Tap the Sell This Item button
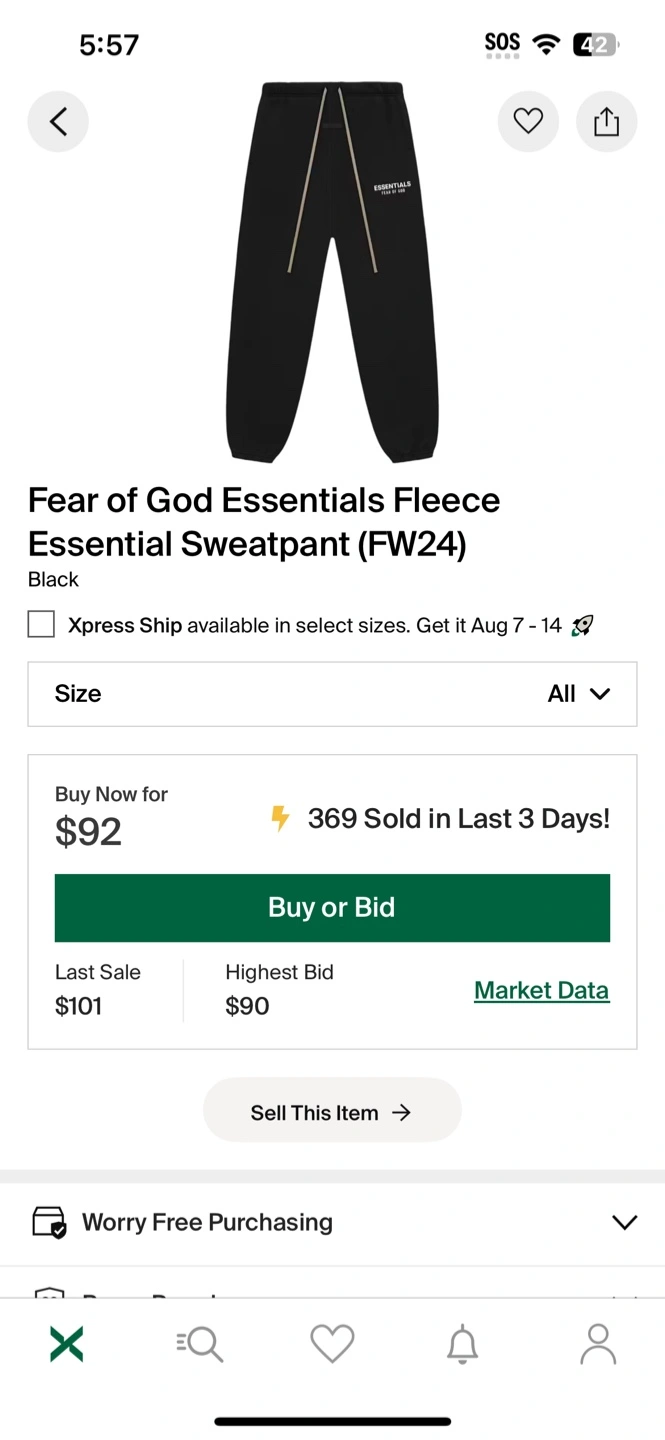Image resolution: width=665 pixels, height=1440 pixels. coord(332,1112)
